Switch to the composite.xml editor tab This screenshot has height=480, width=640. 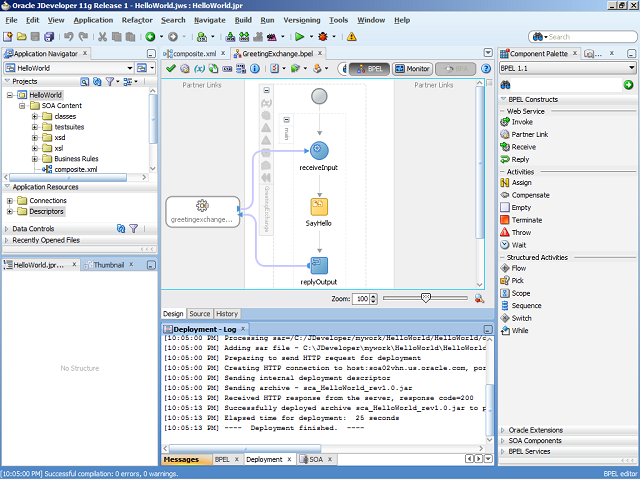click(x=195, y=53)
